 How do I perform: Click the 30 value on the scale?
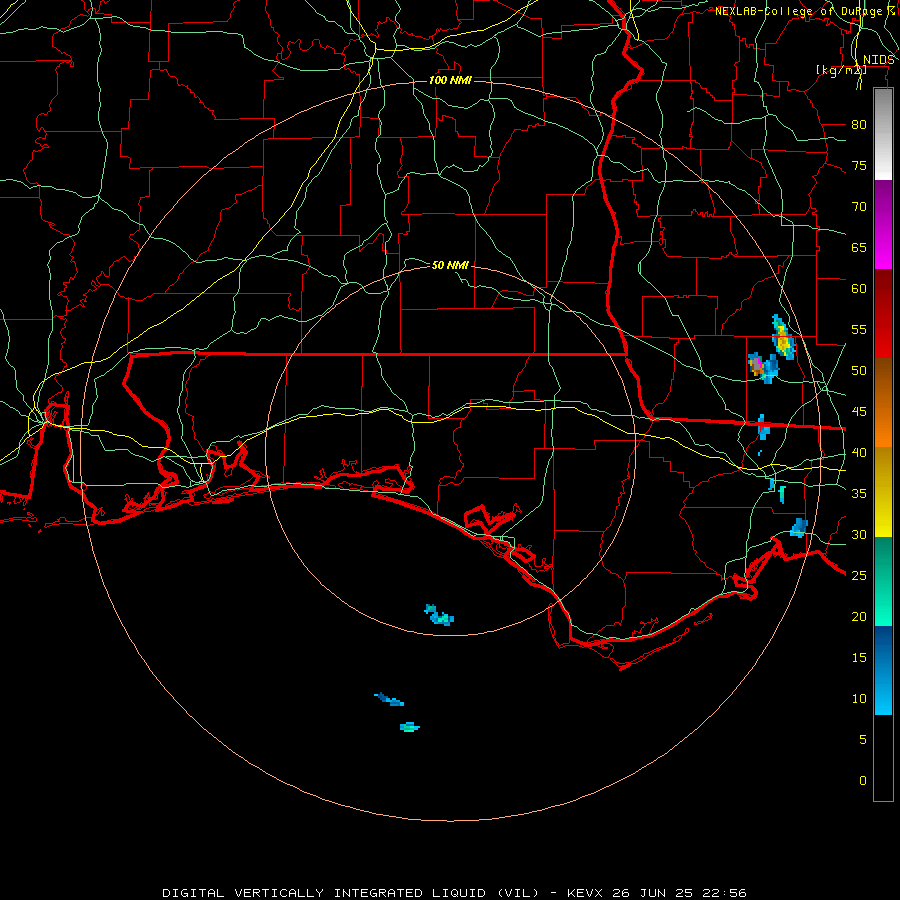pyautogui.click(x=859, y=534)
